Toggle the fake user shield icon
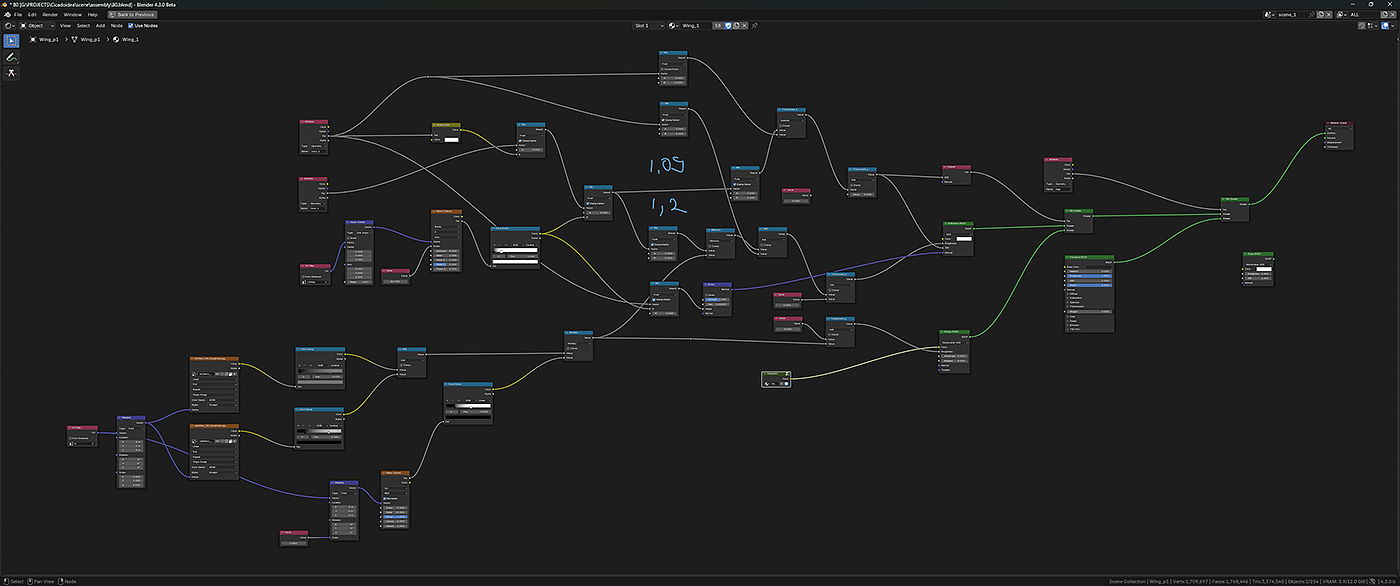 coord(728,25)
